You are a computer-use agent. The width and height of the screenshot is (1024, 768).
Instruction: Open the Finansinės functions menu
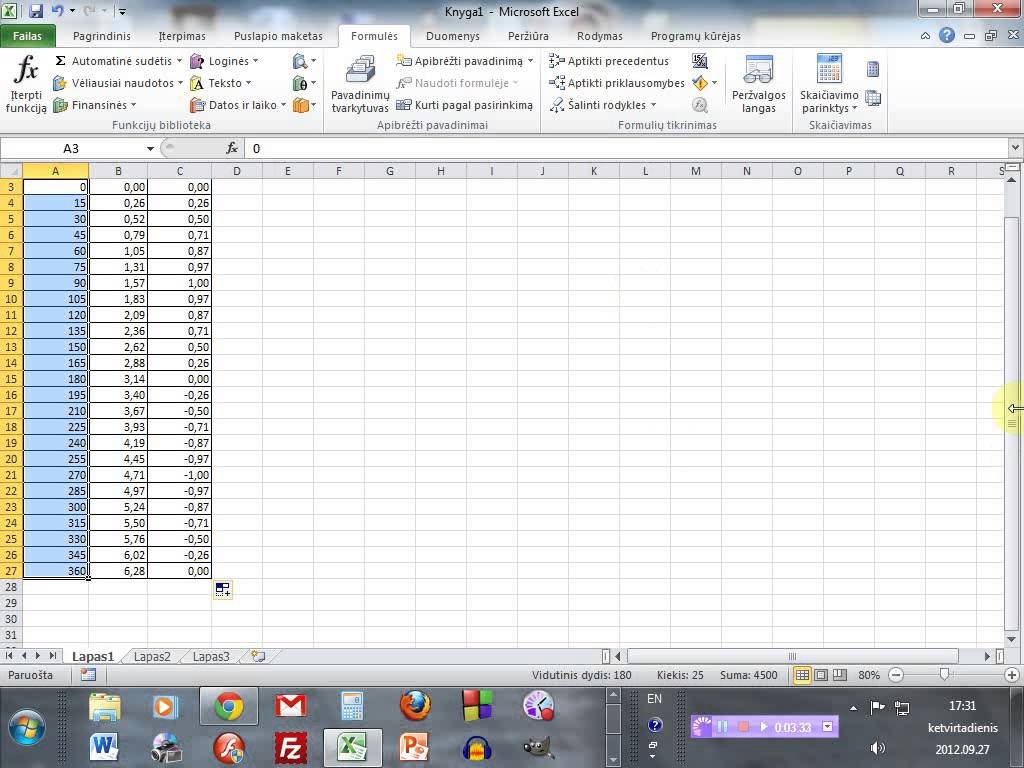pos(95,104)
